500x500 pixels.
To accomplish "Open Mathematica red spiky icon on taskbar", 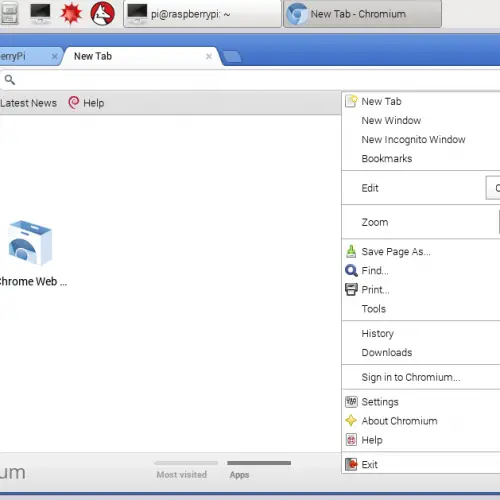I will [71, 14].
